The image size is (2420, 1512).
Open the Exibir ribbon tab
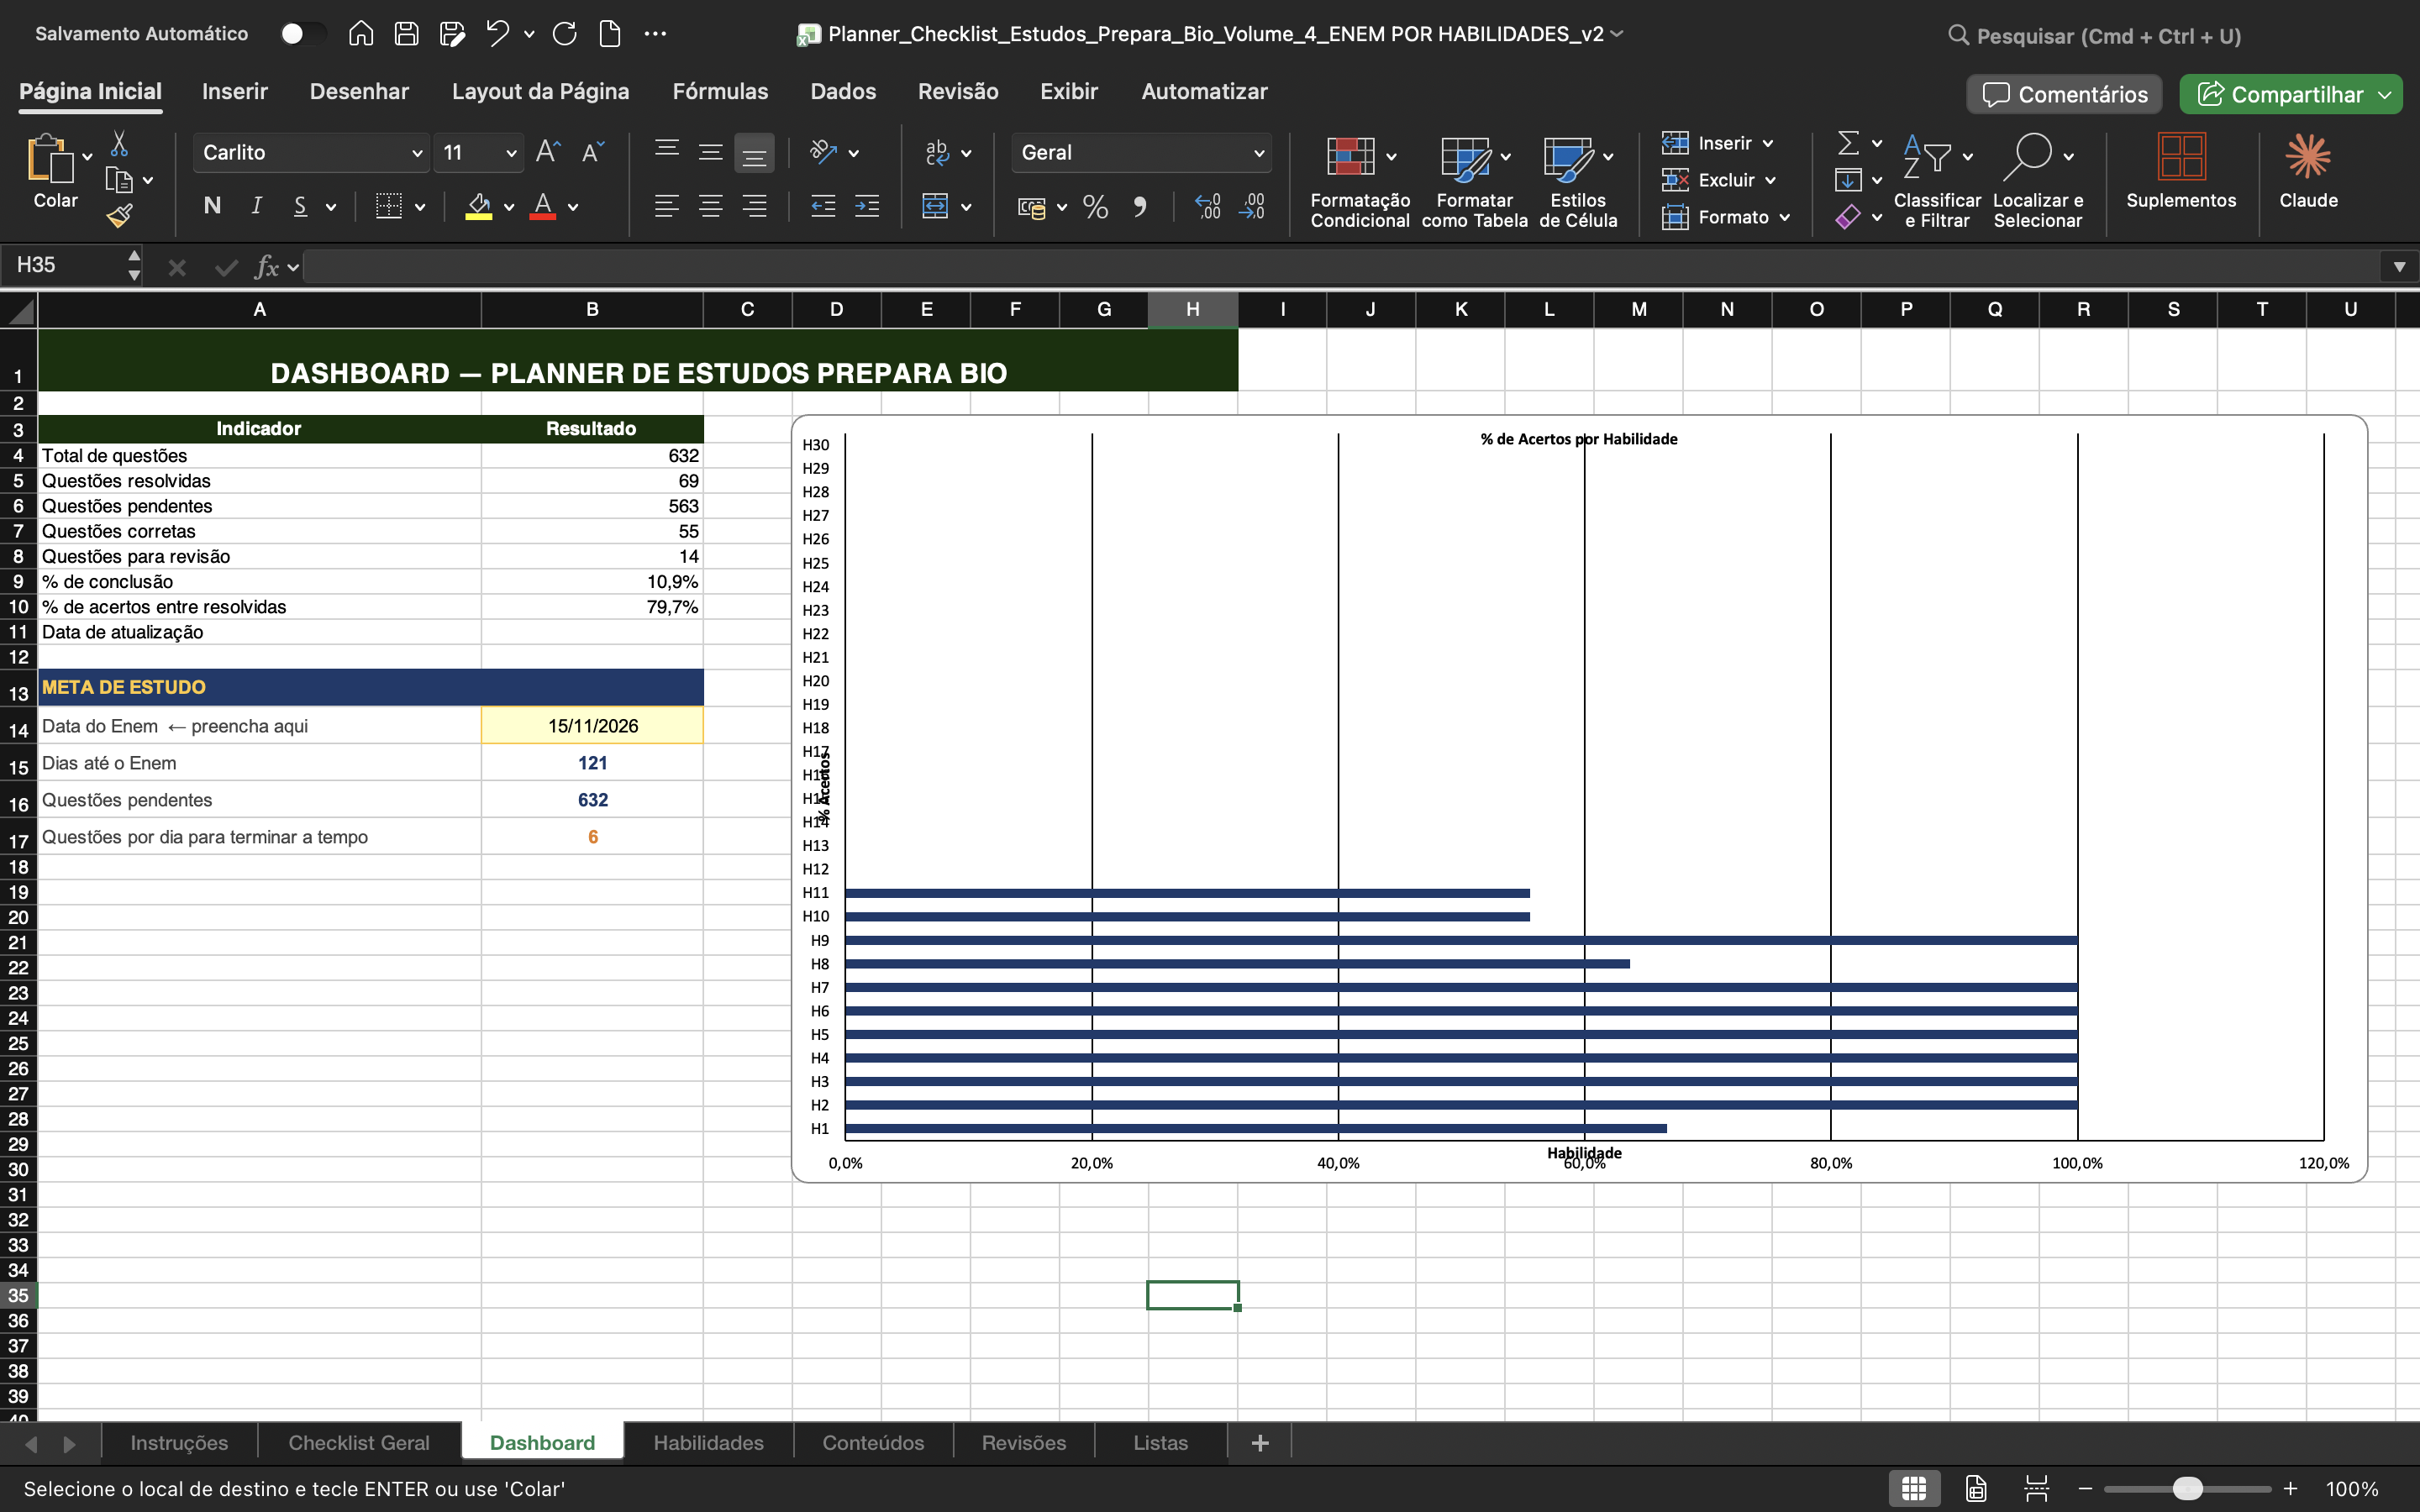click(x=1069, y=91)
